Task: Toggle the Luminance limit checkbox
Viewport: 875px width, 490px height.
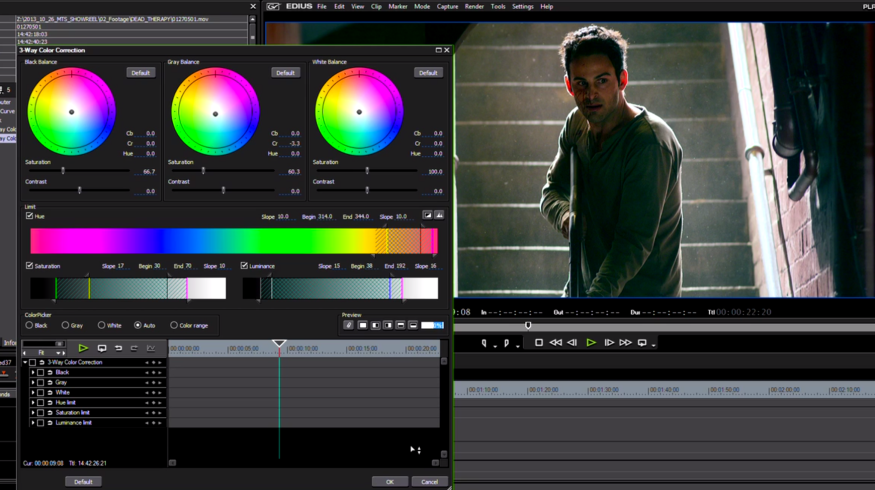Action: (x=244, y=266)
